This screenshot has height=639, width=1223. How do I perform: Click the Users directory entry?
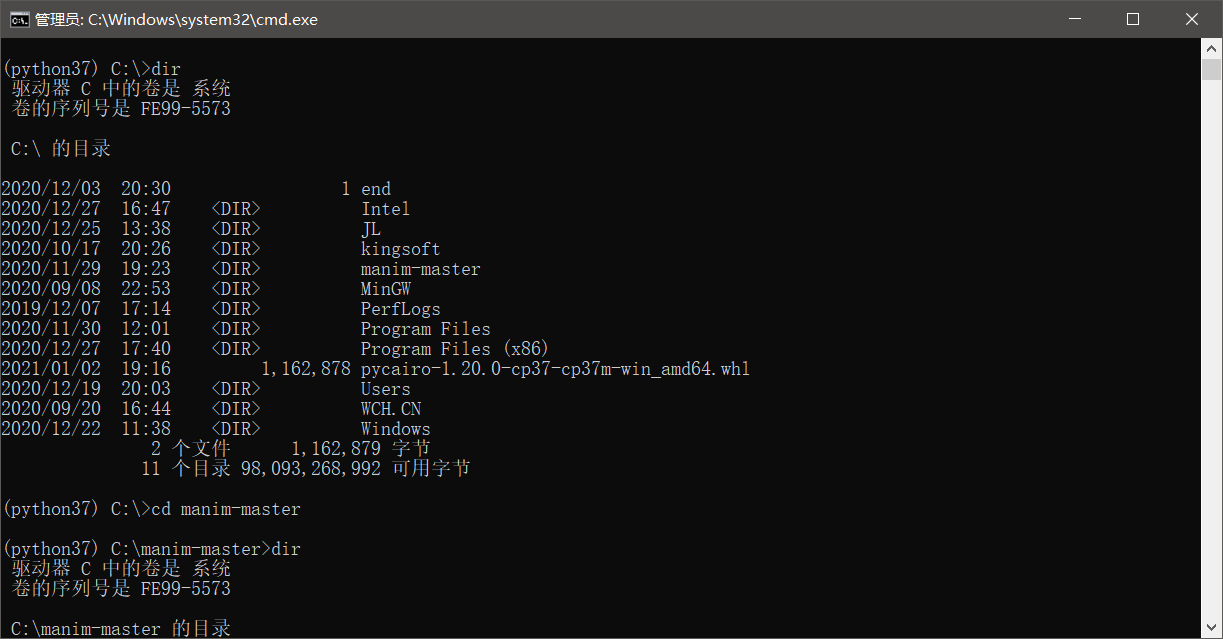pyautogui.click(x=385, y=389)
